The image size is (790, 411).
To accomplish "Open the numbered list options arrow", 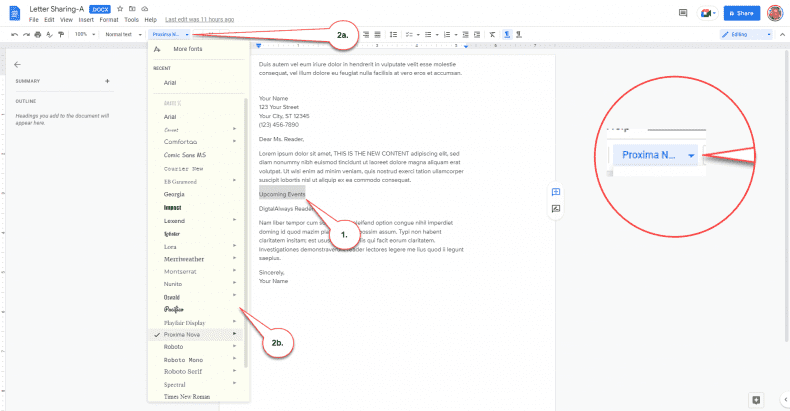I will click(456, 35).
